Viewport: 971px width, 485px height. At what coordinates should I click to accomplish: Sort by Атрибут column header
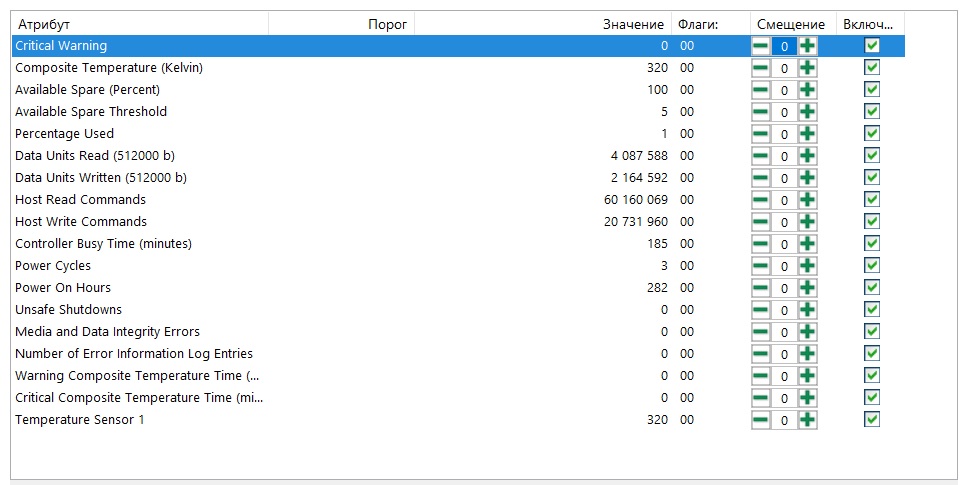click(x=140, y=24)
